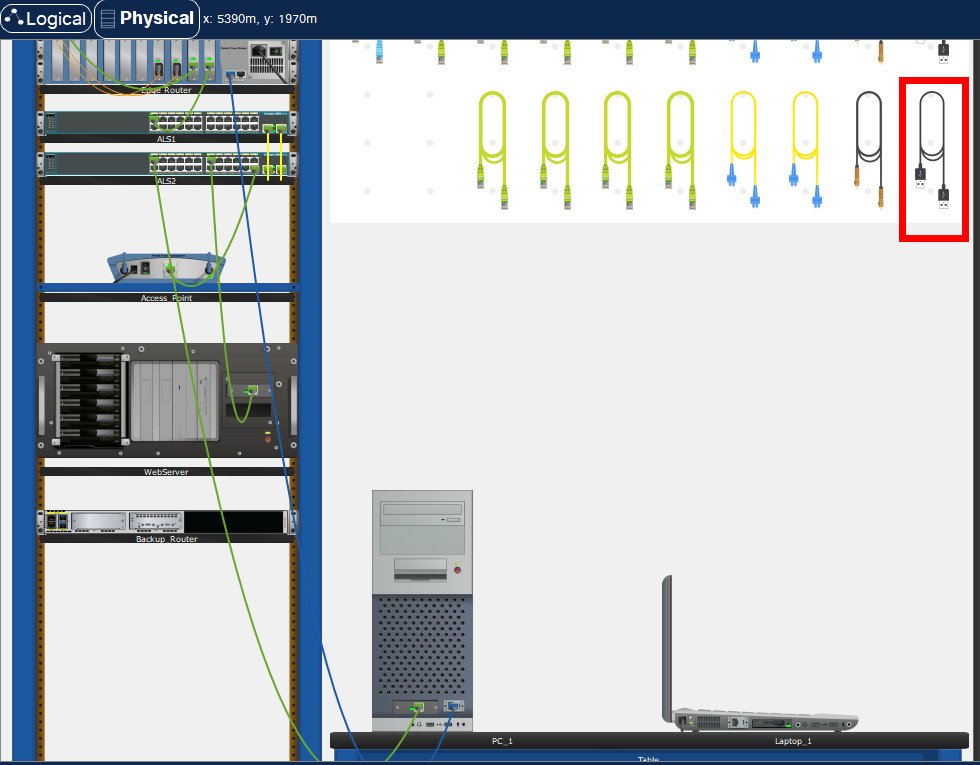Select the ALS2 switch label
The height and width of the screenshot is (765, 980).
click(166, 181)
